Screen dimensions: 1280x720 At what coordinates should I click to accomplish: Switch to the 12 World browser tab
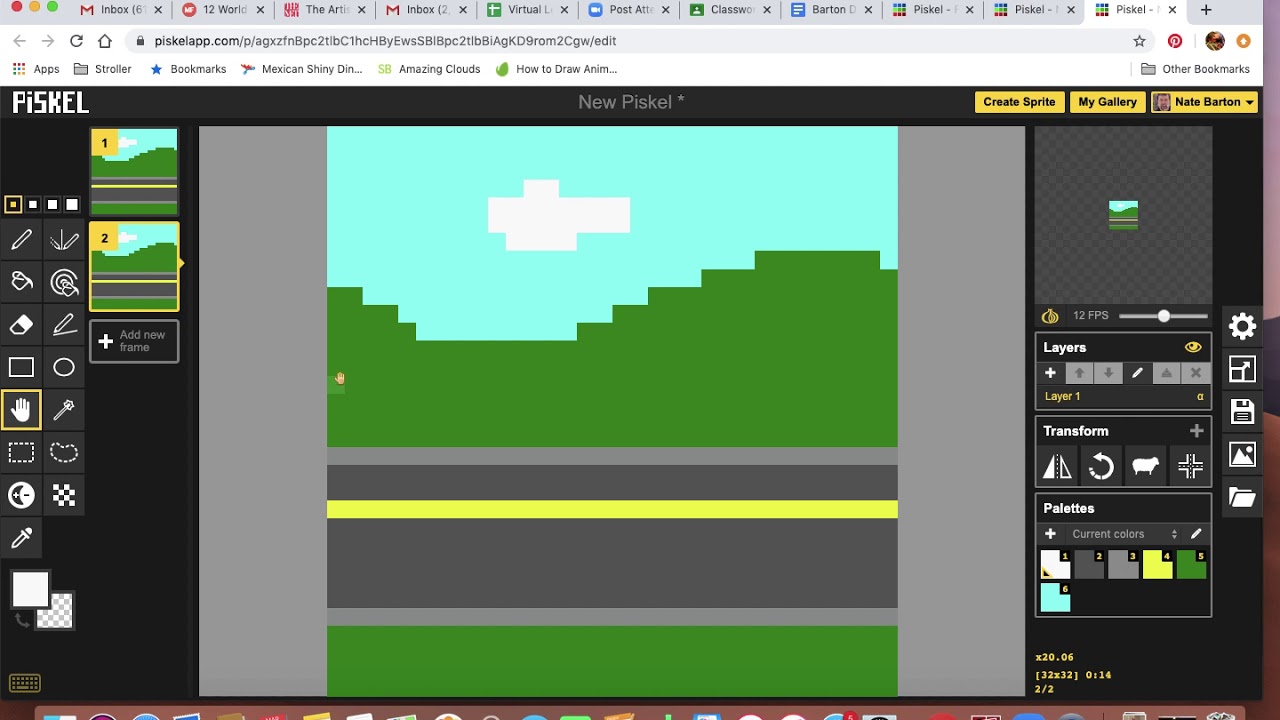point(224,10)
